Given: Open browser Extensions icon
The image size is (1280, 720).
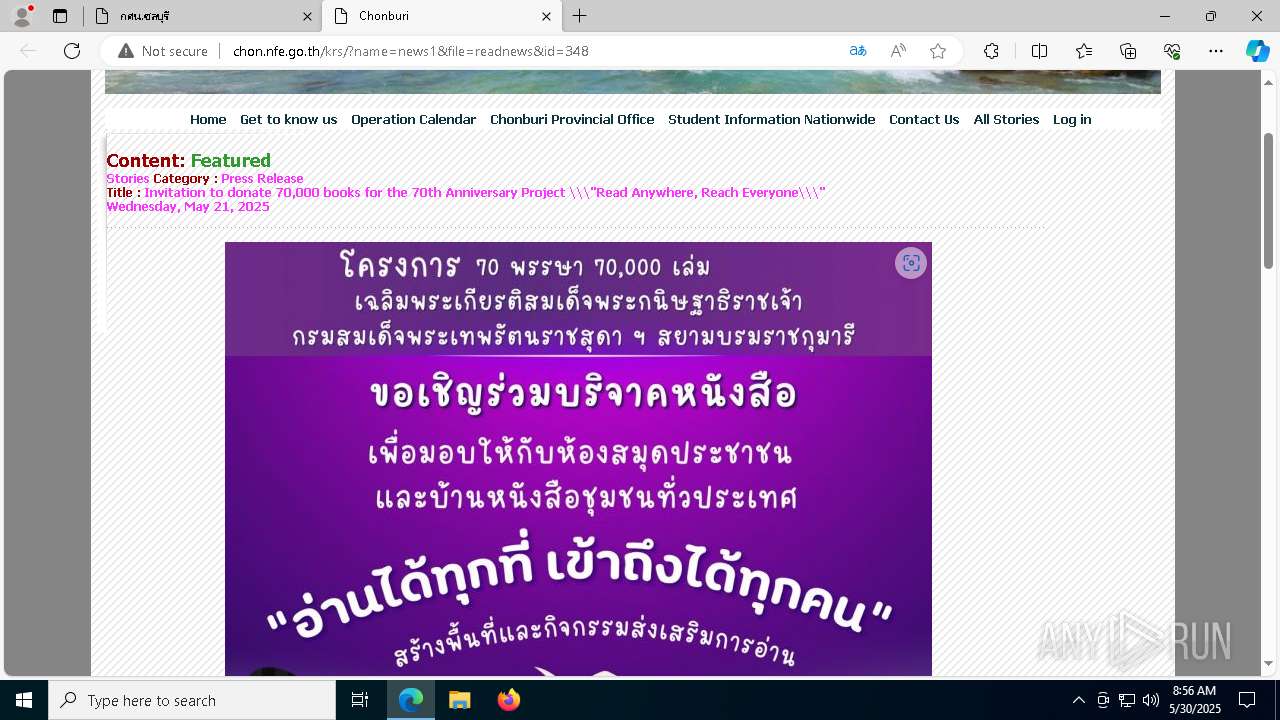Looking at the screenshot, I should [x=991, y=51].
